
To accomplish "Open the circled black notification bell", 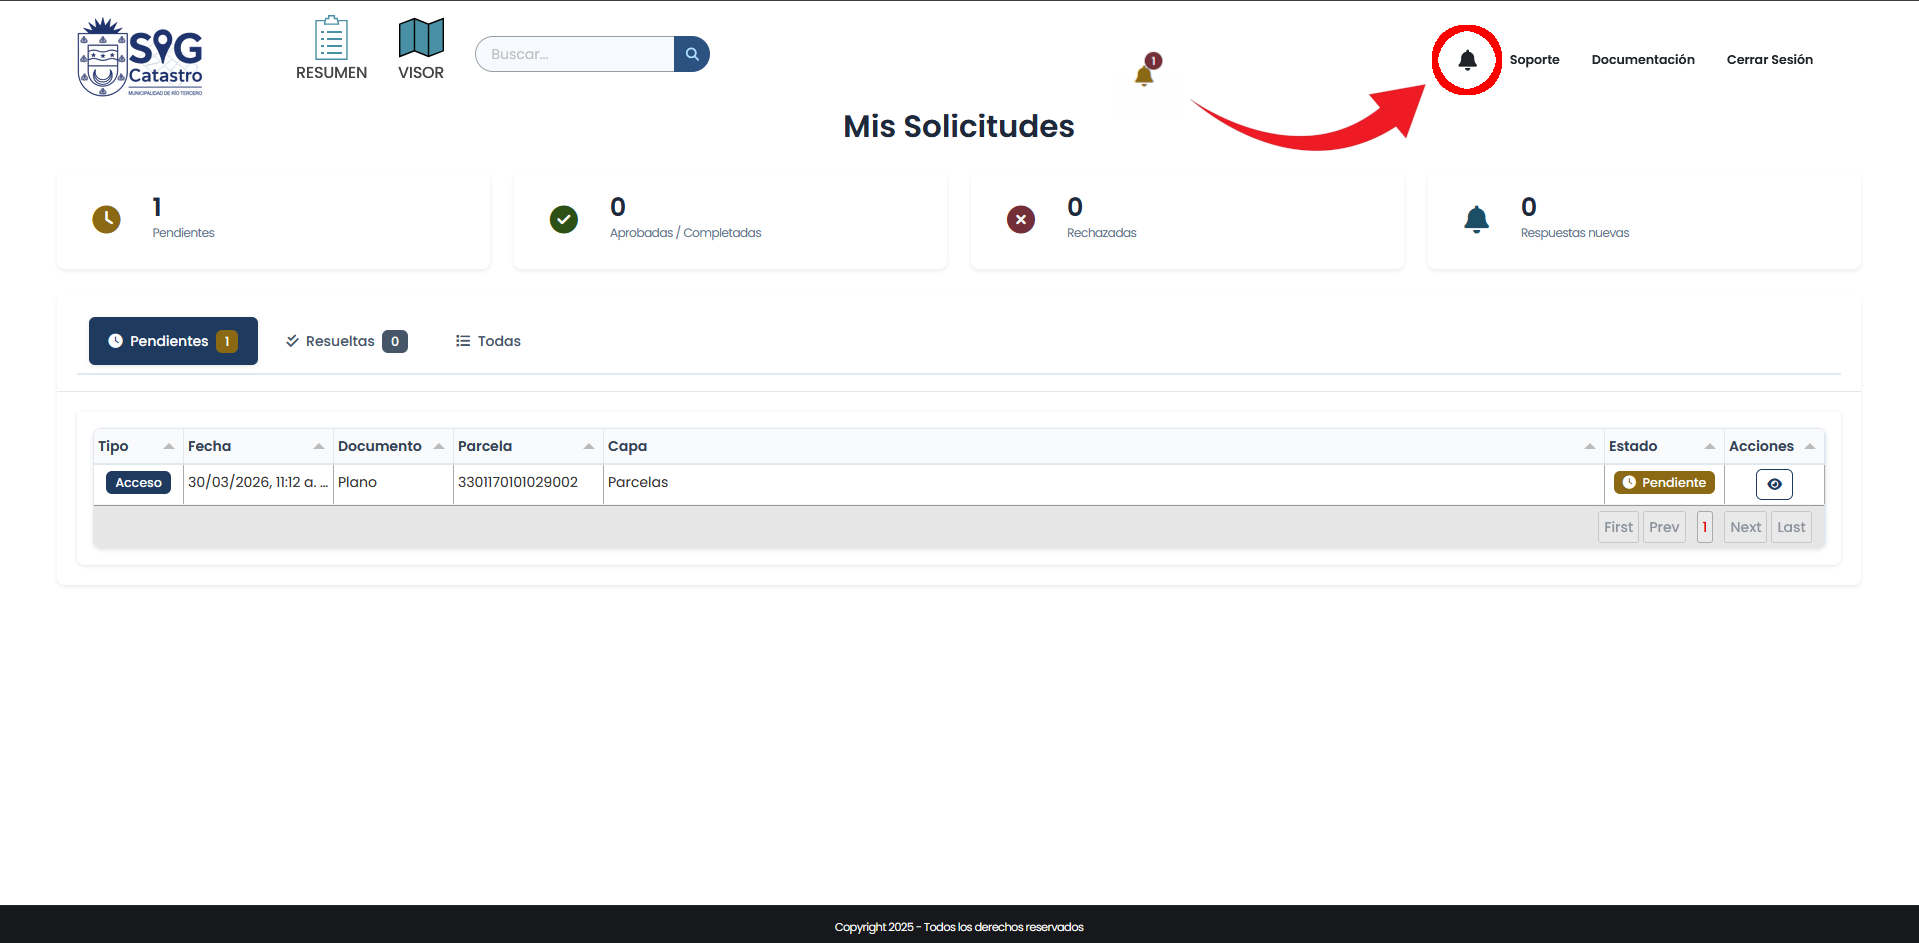I will pyautogui.click(x=1467, y=60).
